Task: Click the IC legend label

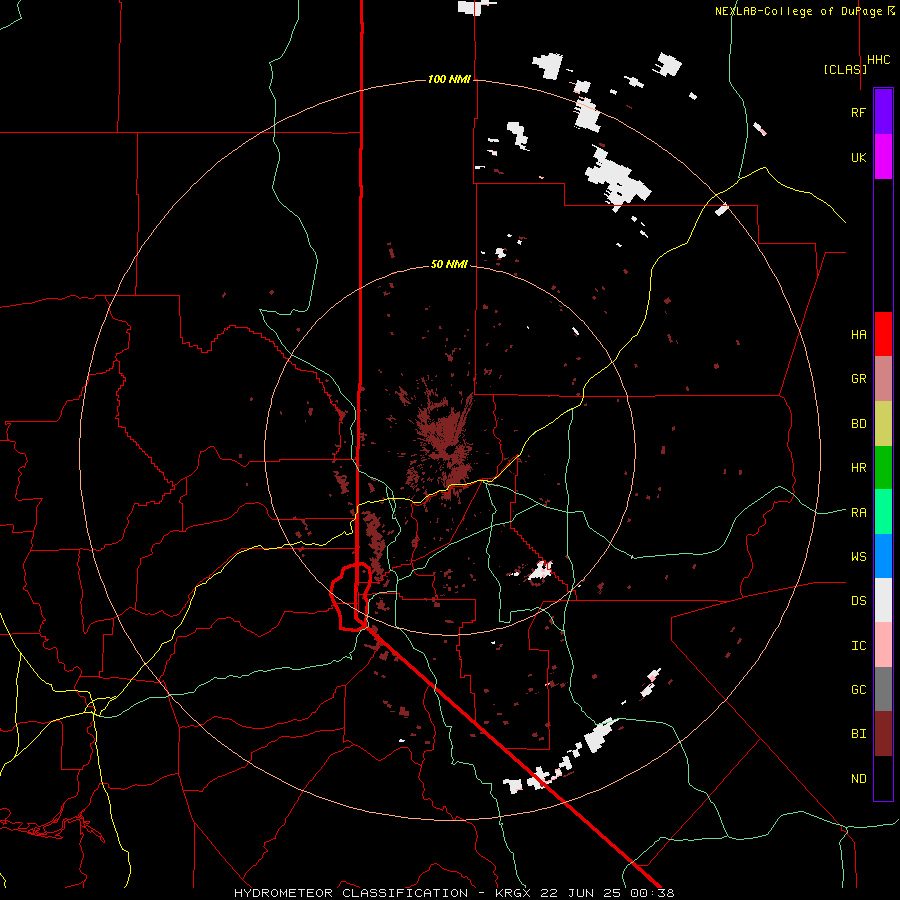Action: pos(858,646)
